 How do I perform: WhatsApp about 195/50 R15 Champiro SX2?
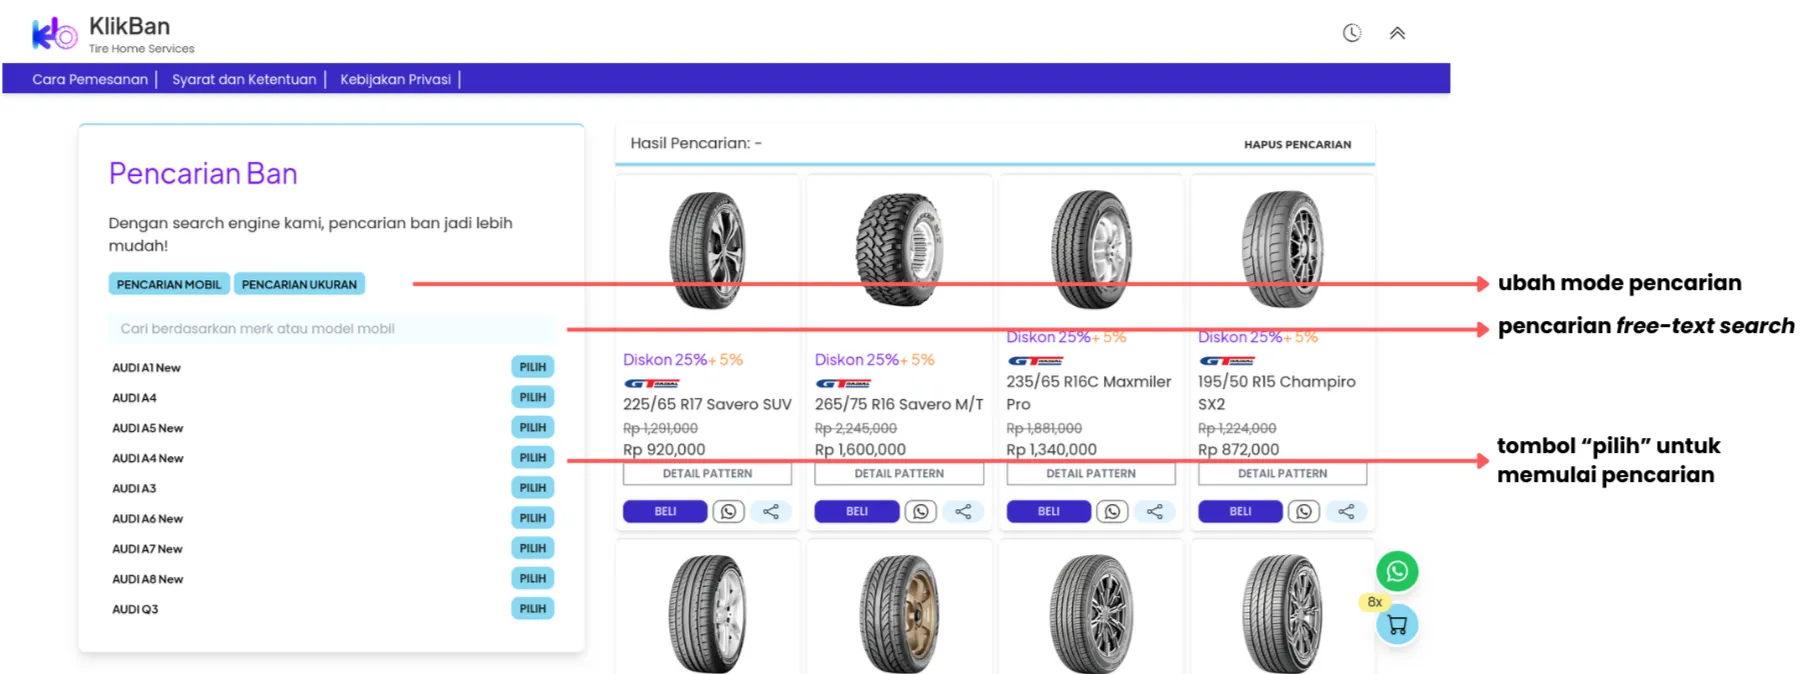tap(1304, 511)
